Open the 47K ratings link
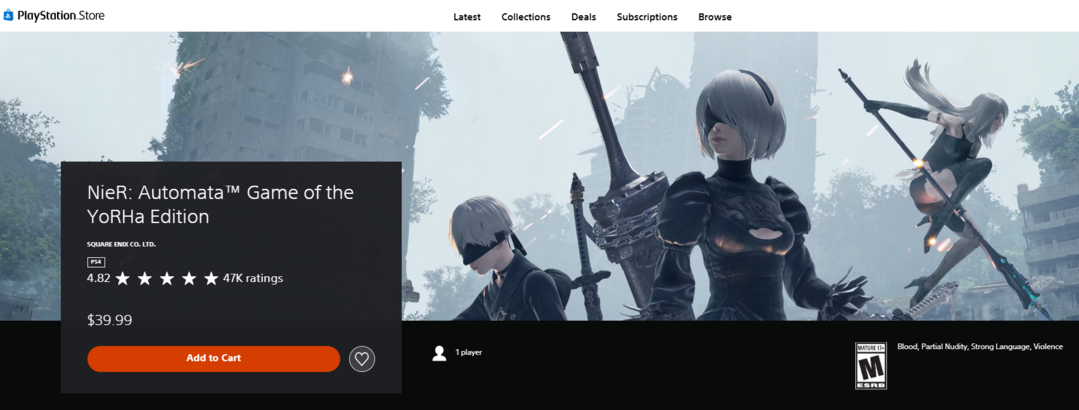 click(253, 279)
